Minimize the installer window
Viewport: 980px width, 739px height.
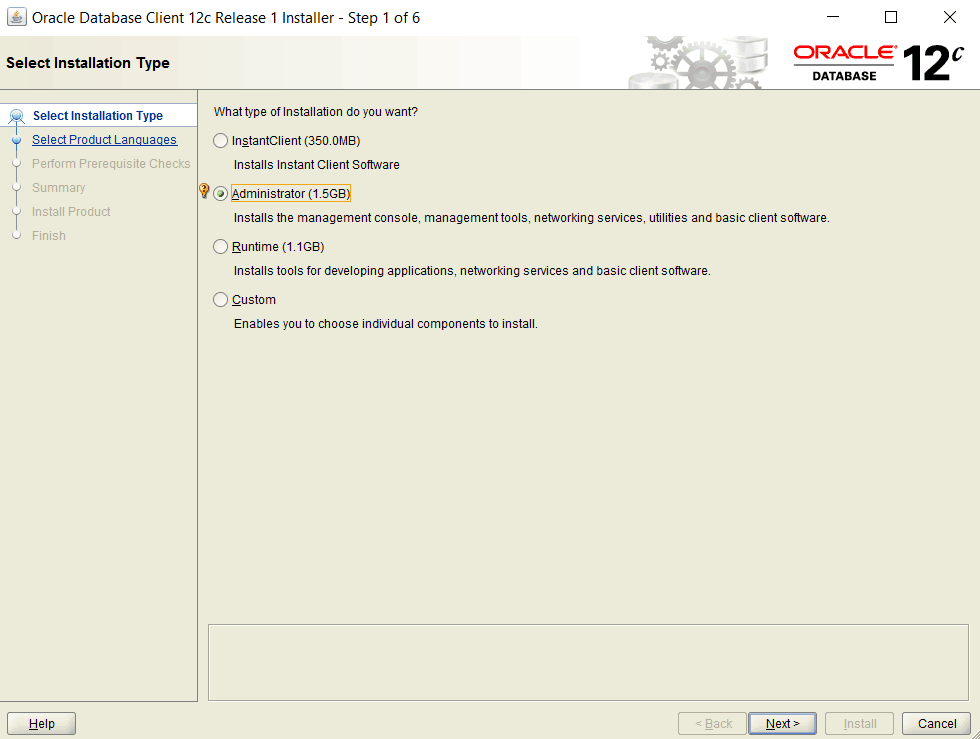(x=833, y=18)
